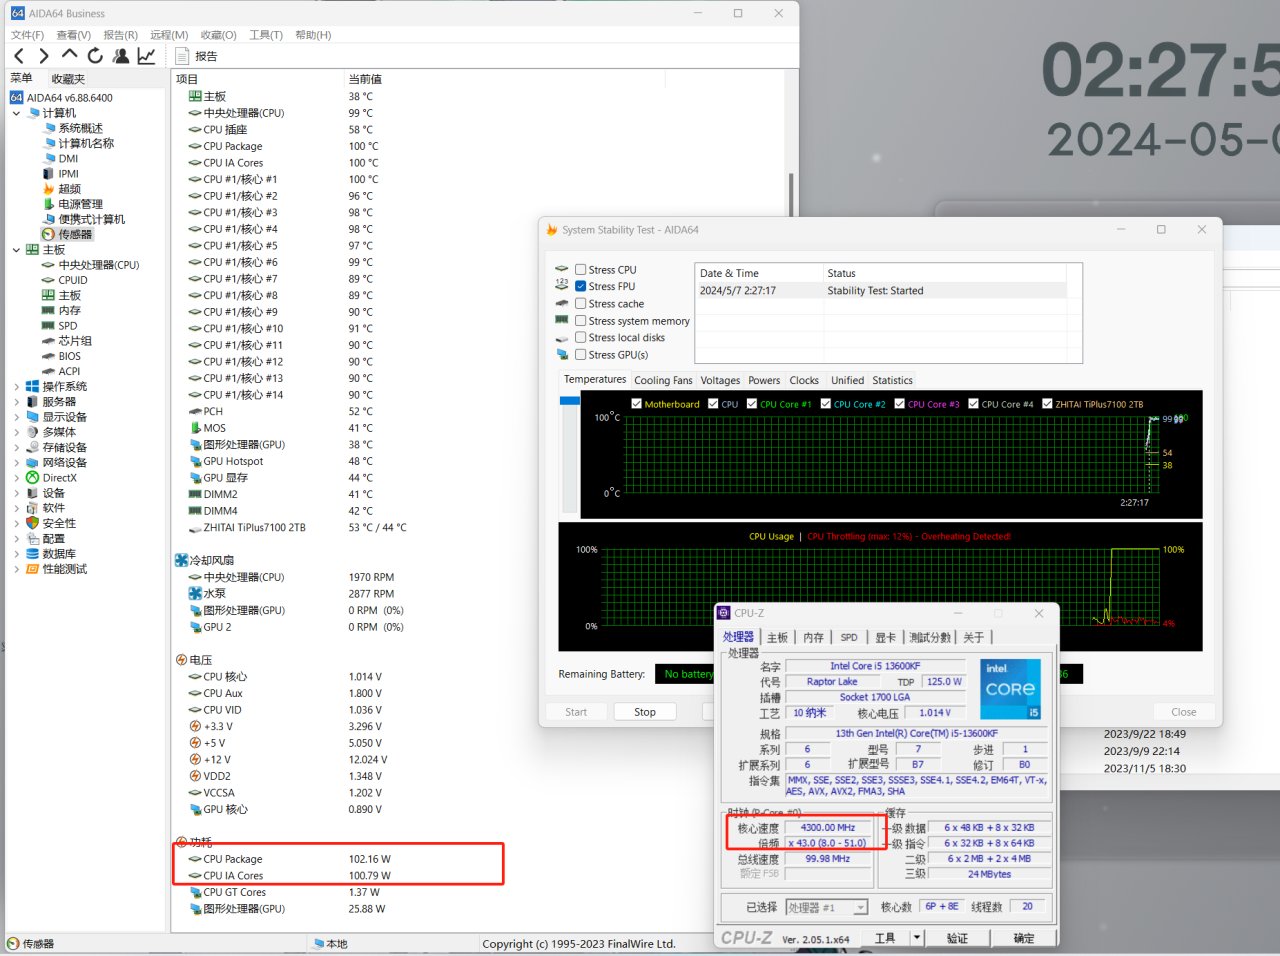Switch to the 收藏夹 tab in AIDA64
The image size is (1280, 956).
[68, 79]
